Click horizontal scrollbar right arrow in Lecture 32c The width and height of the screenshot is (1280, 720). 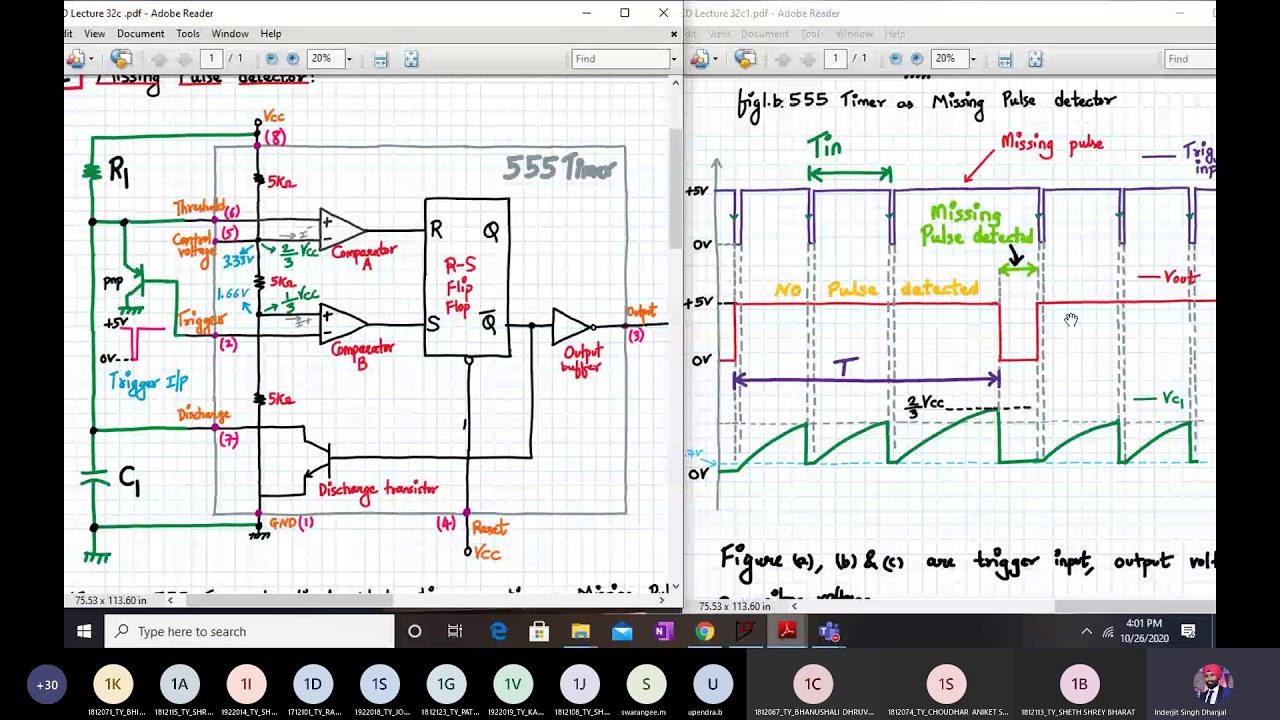(x=662, y=600)
